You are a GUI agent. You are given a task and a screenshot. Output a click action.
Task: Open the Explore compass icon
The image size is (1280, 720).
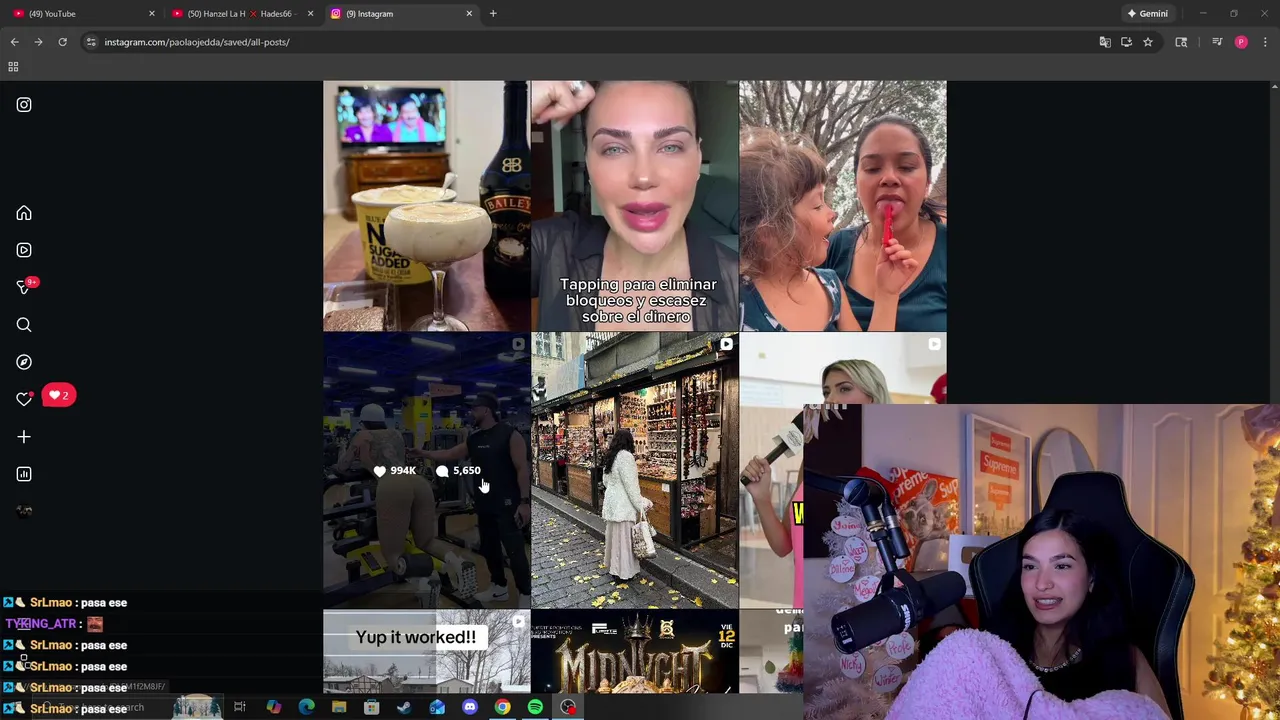[x=24, y=362]
